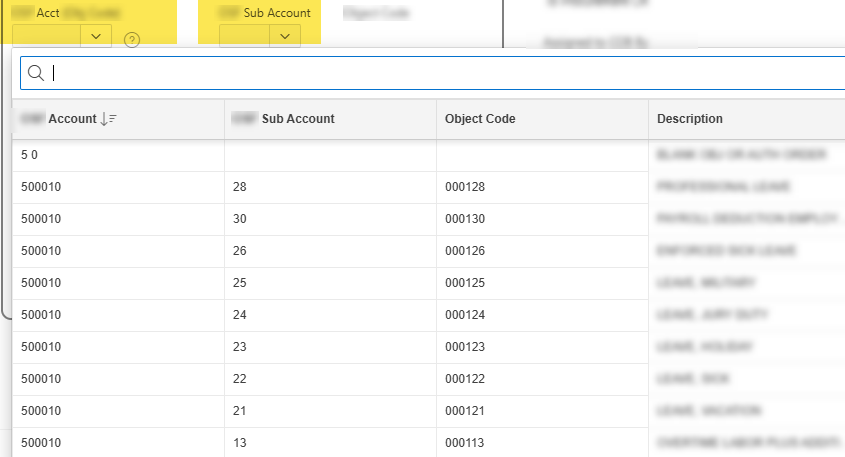845x457 pixels.
Task: Click the help question mark icon
Action: (132, 40)
